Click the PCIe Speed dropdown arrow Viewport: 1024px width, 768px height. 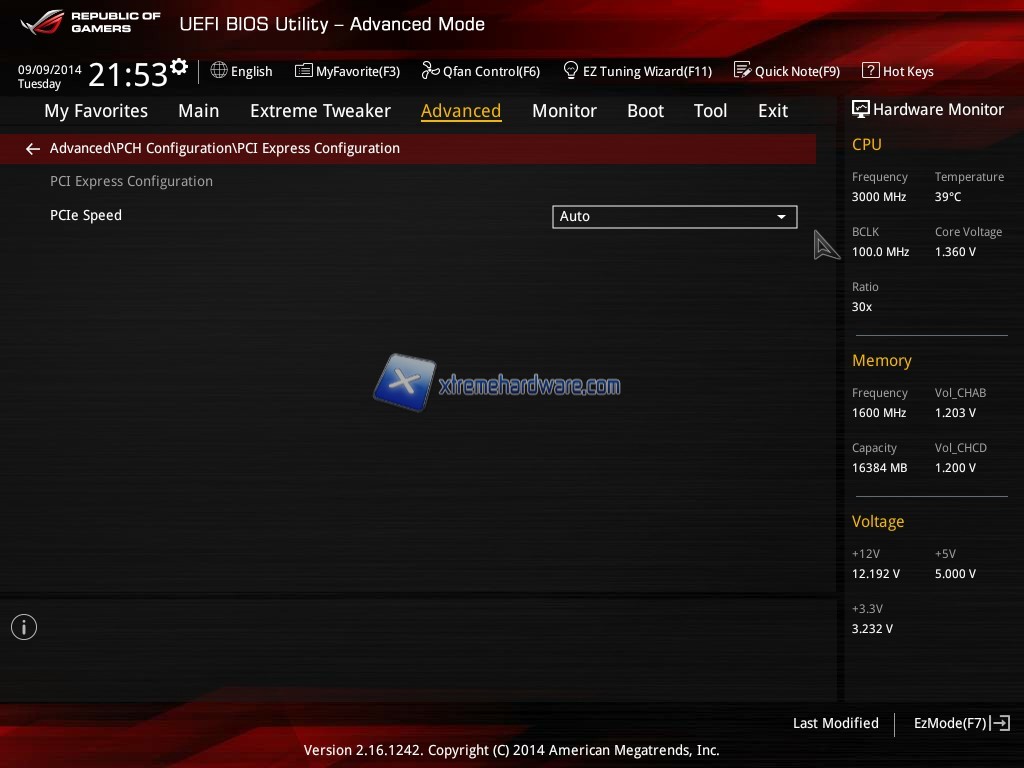tap(782, 217)
